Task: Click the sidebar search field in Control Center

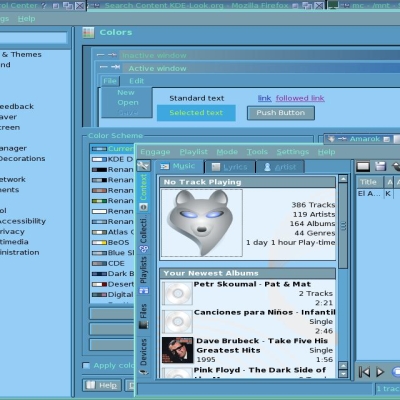Action: 33,37
